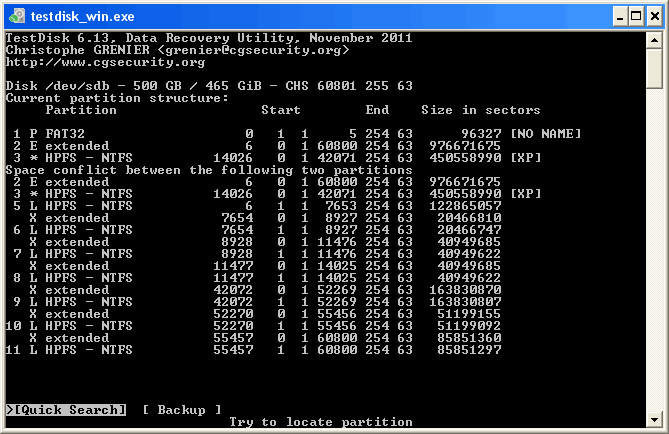Screen dimensions: 669x434
Task: Click partition 8 L HPFS - NTFS row
Action: click(257, 278)
